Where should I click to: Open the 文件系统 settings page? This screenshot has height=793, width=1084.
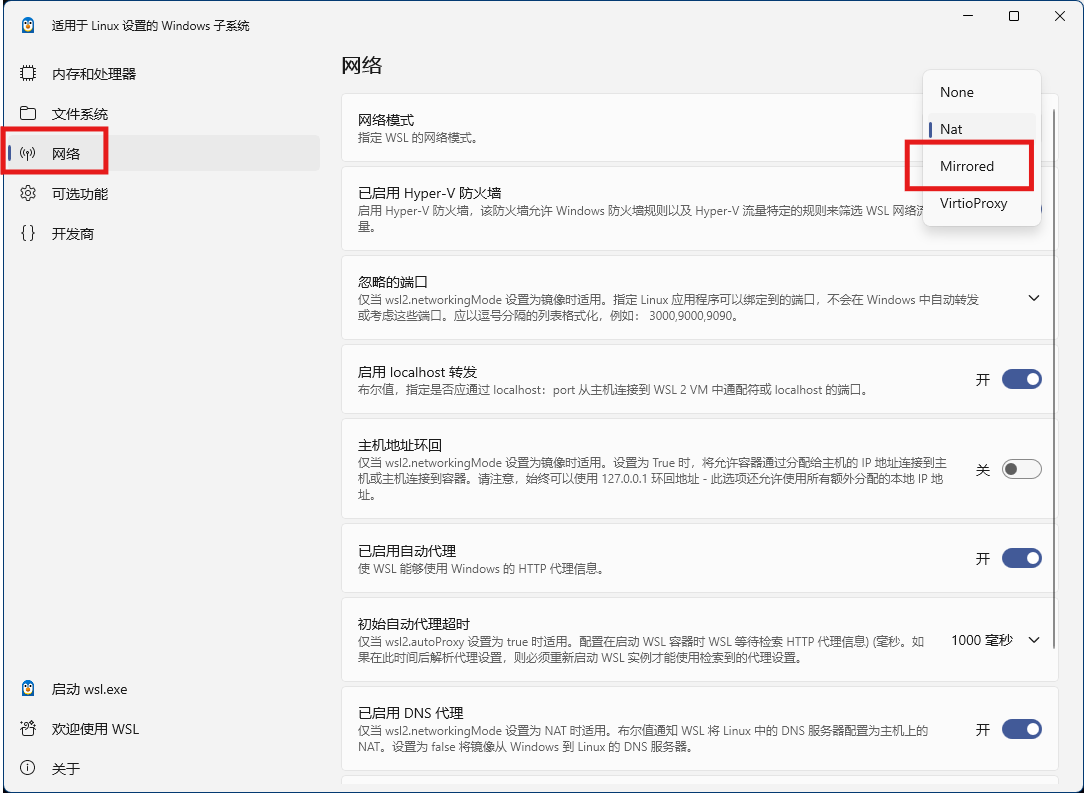click(163, 113)
